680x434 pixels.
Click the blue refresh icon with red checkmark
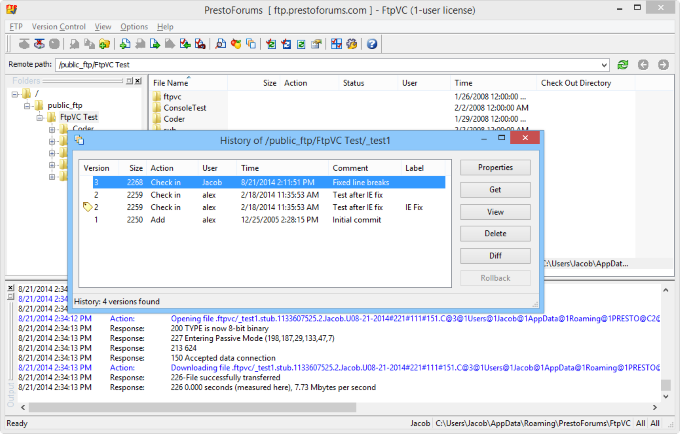(x=286, y=44)
